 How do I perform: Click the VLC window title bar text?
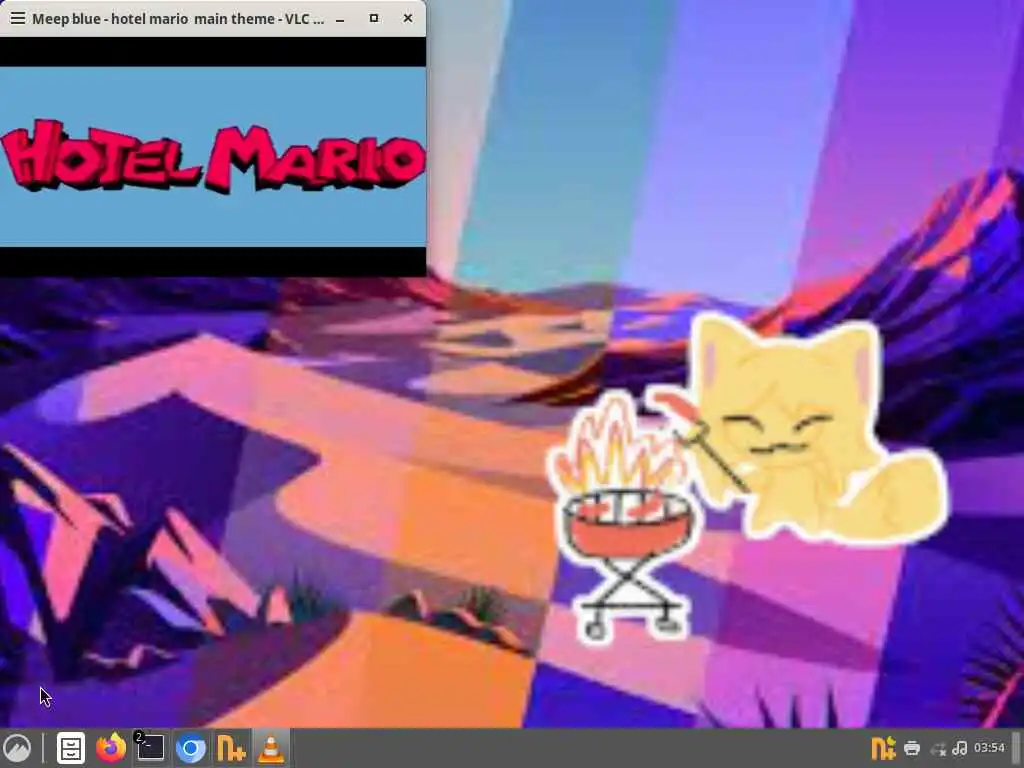(178, 19)
